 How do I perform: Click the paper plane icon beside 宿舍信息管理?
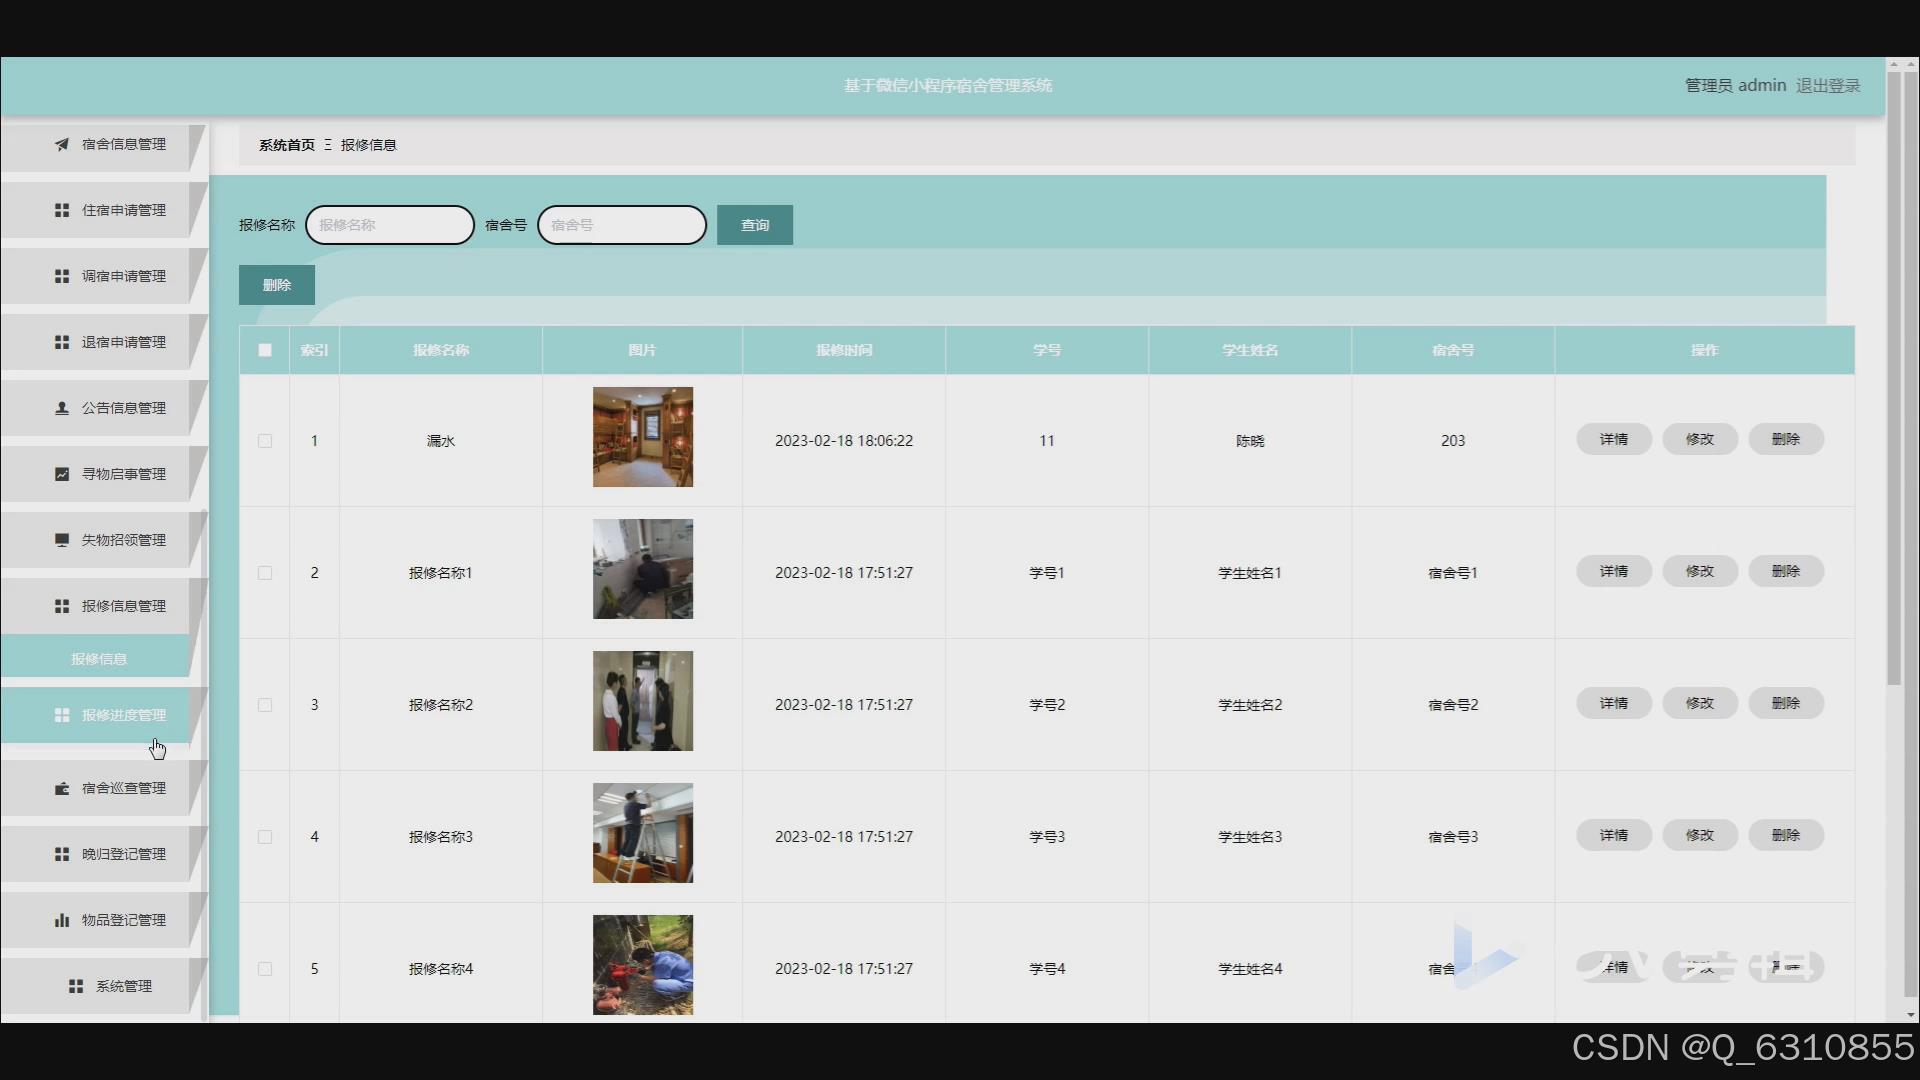(x=62, y=144)
